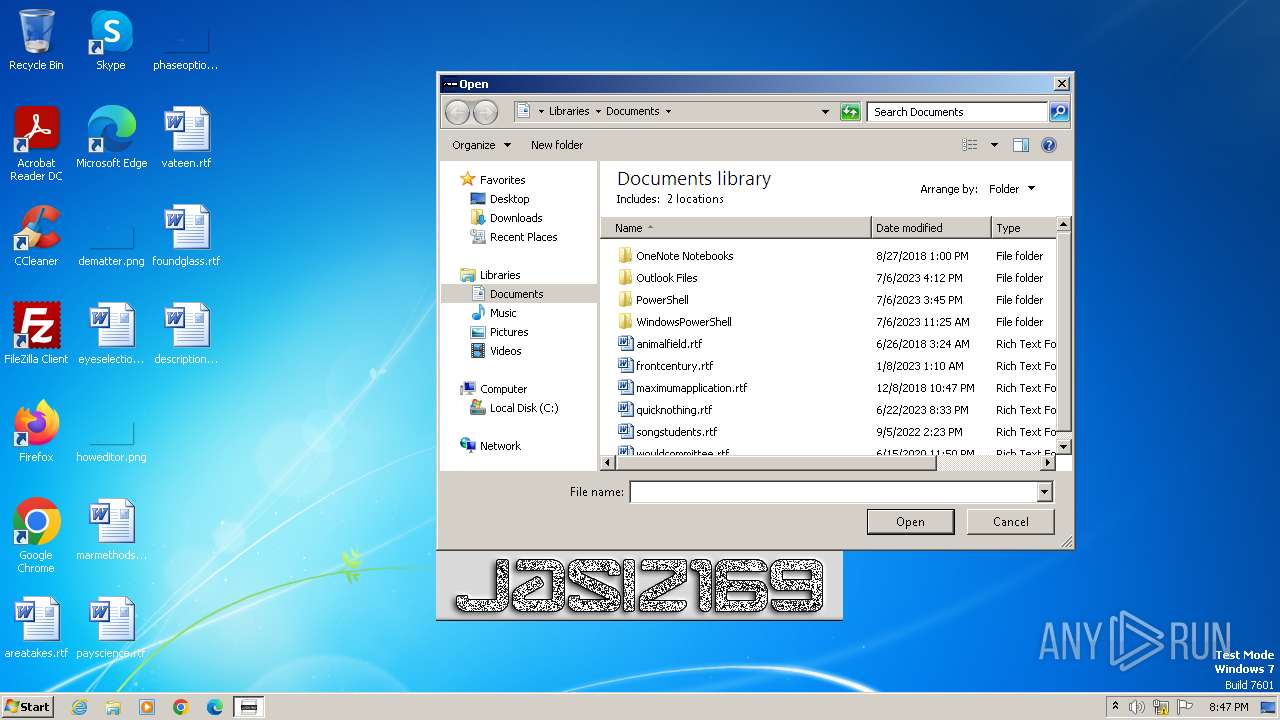1280x720 pixels.
Task: Expand the address bar history dropdown
Action: [825, 112]
